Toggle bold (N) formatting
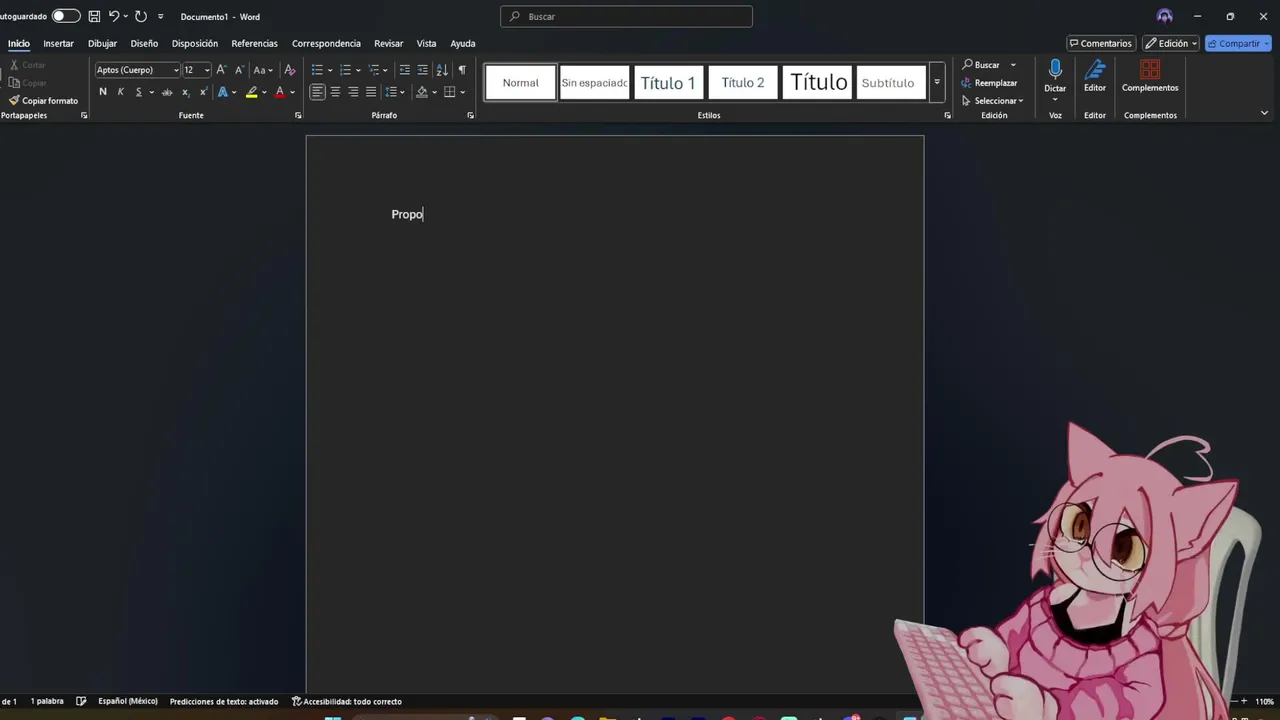 (103, 91)
